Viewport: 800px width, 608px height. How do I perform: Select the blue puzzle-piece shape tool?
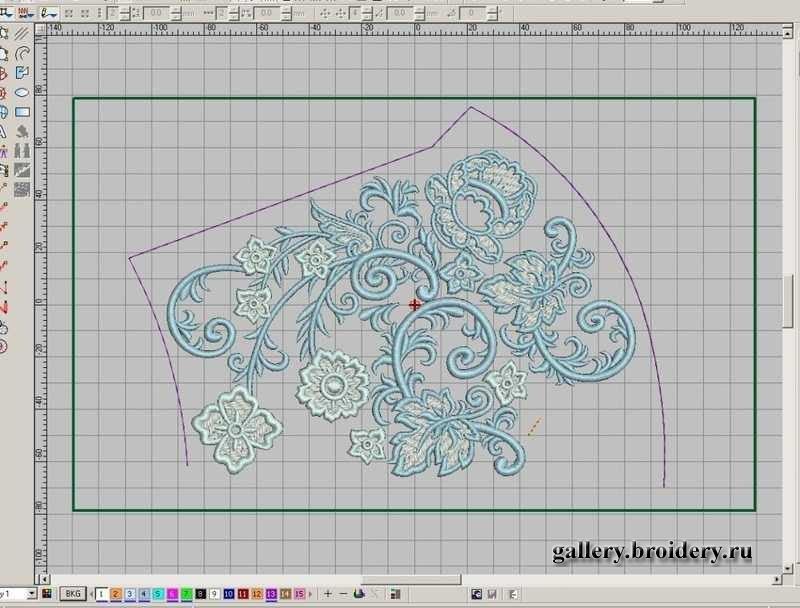pos(22,73)
